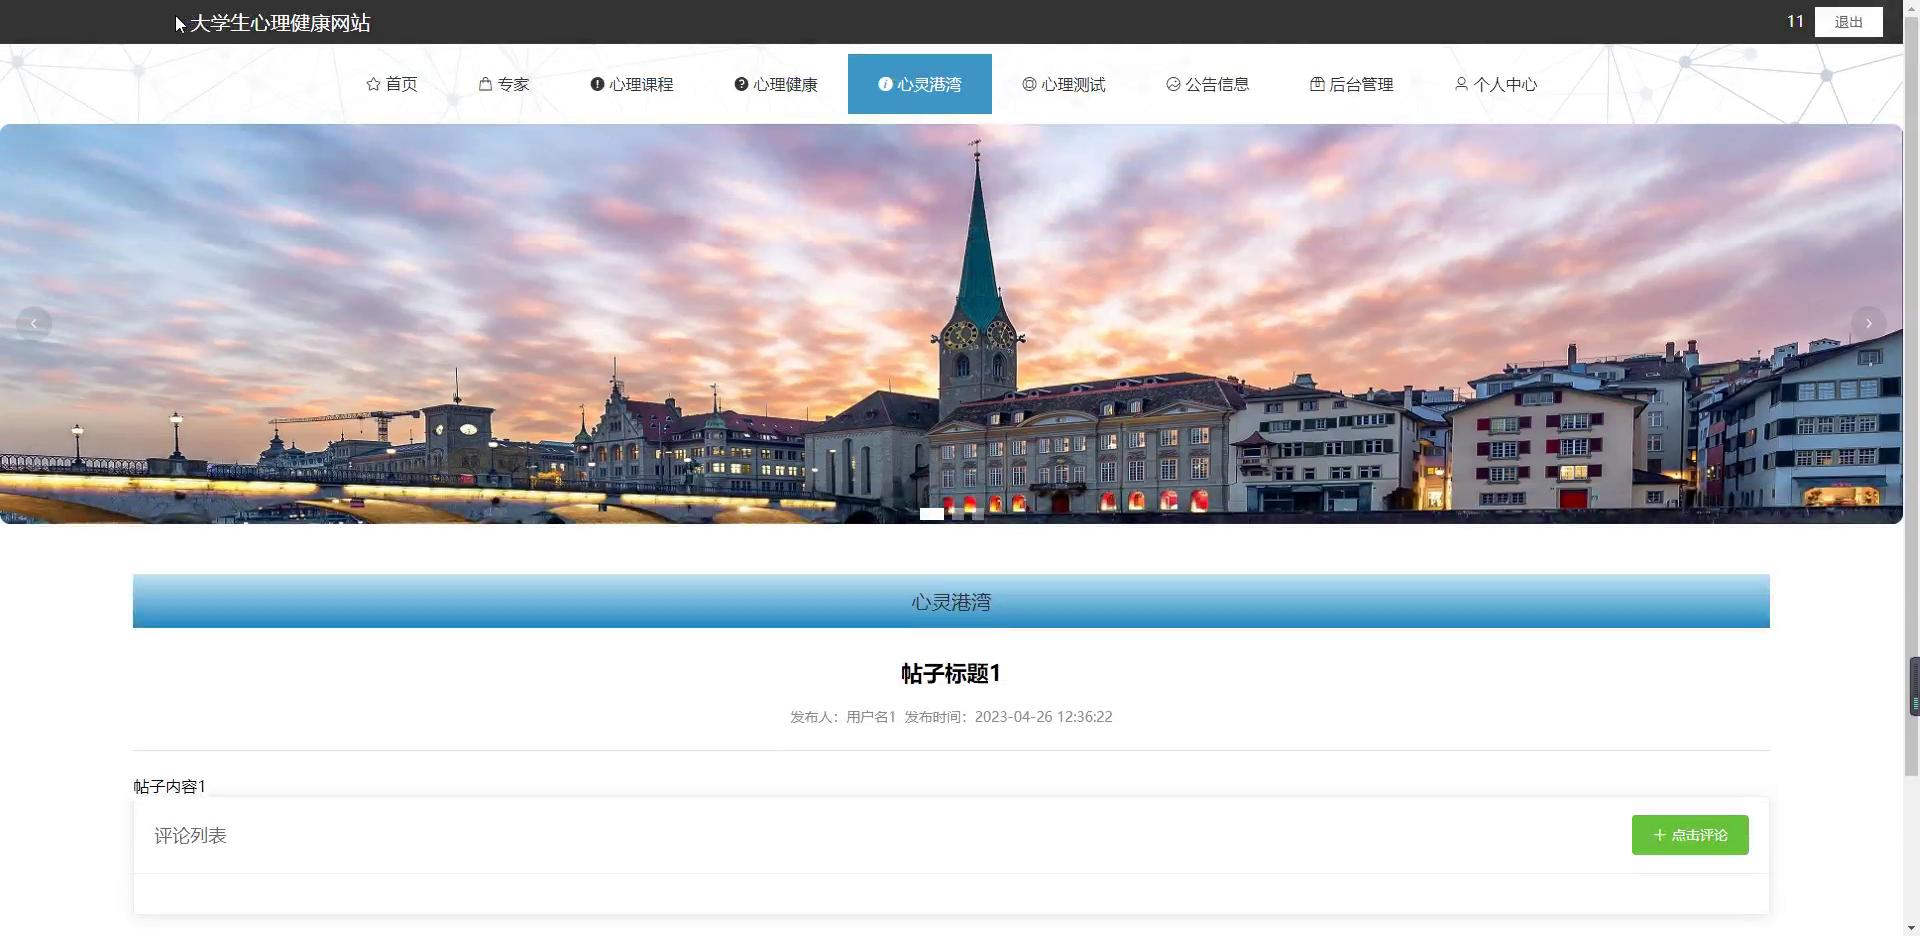The width and height of the screenshot is (1920, 936).
Task: Click the username 11 in header
Action: click(1795, 21)
